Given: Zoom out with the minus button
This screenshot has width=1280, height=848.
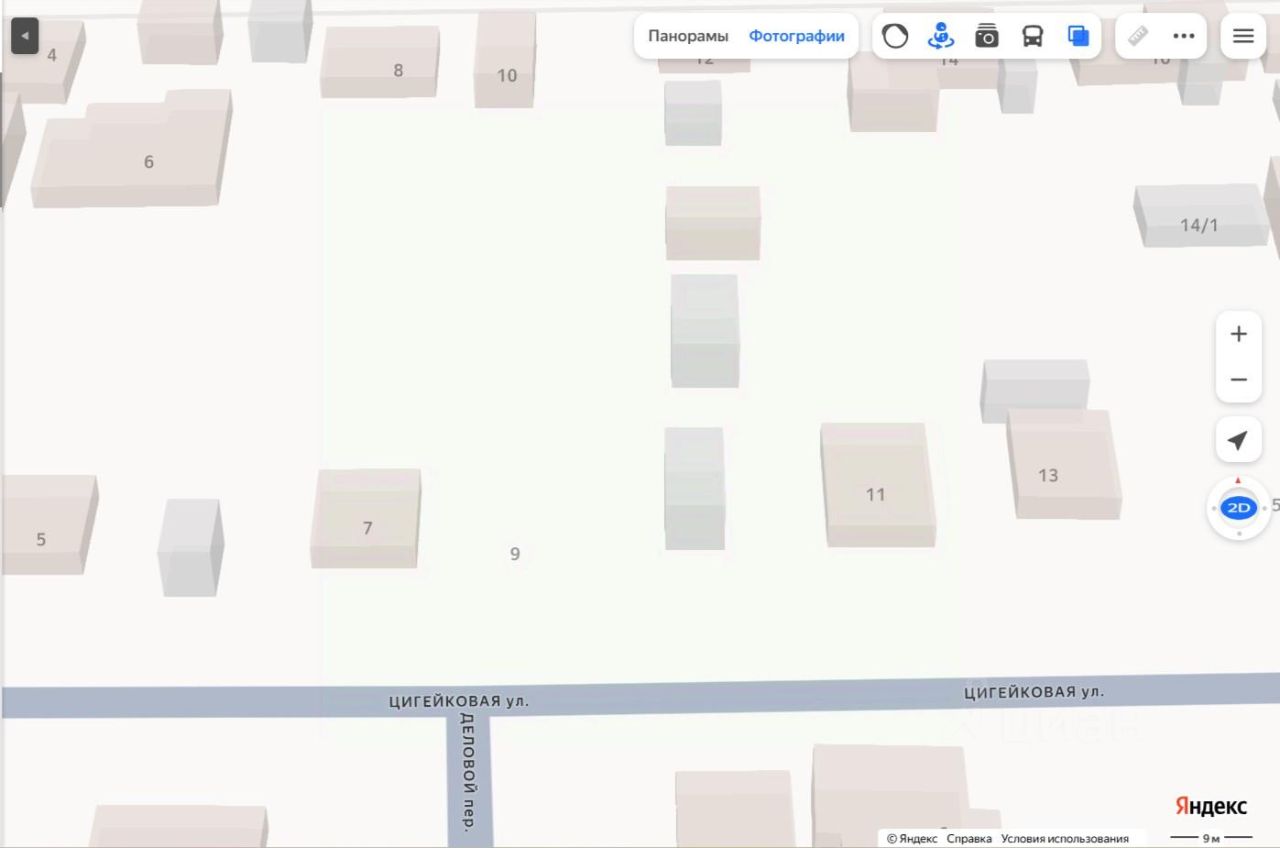Looking at the screenshot, I should click(x=1239, y=380).
